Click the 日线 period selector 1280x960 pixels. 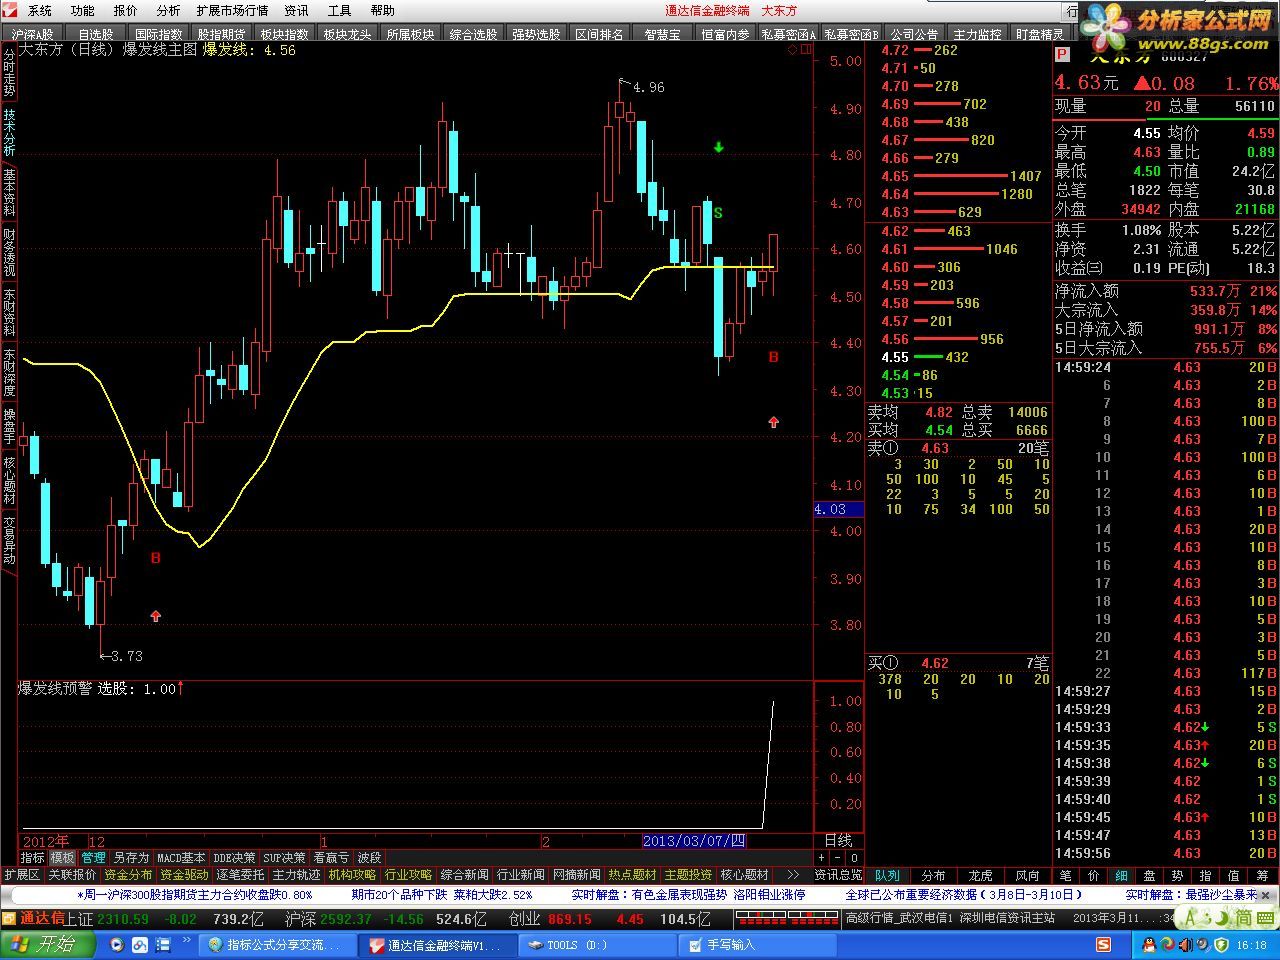[838, 841]
